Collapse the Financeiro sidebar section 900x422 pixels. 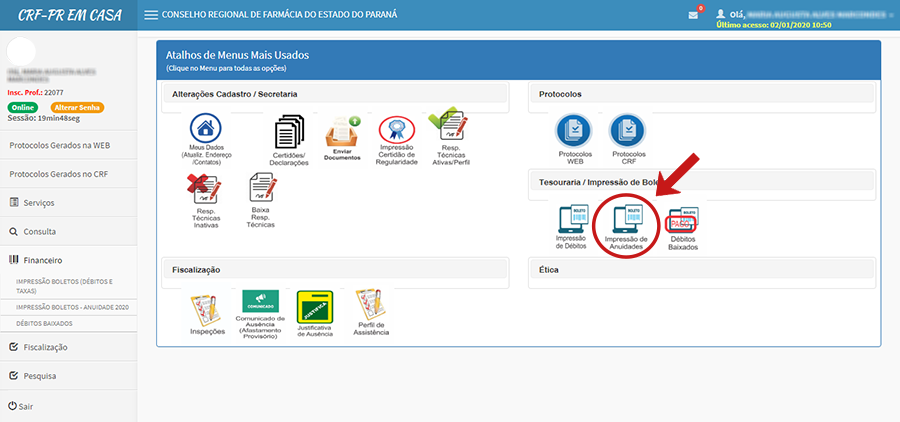click(x=42, y=260)
